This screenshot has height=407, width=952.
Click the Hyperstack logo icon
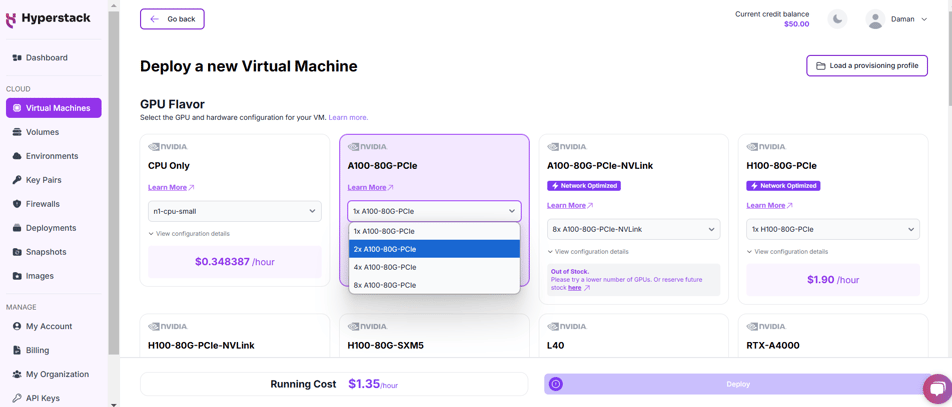tap(11, 19)
